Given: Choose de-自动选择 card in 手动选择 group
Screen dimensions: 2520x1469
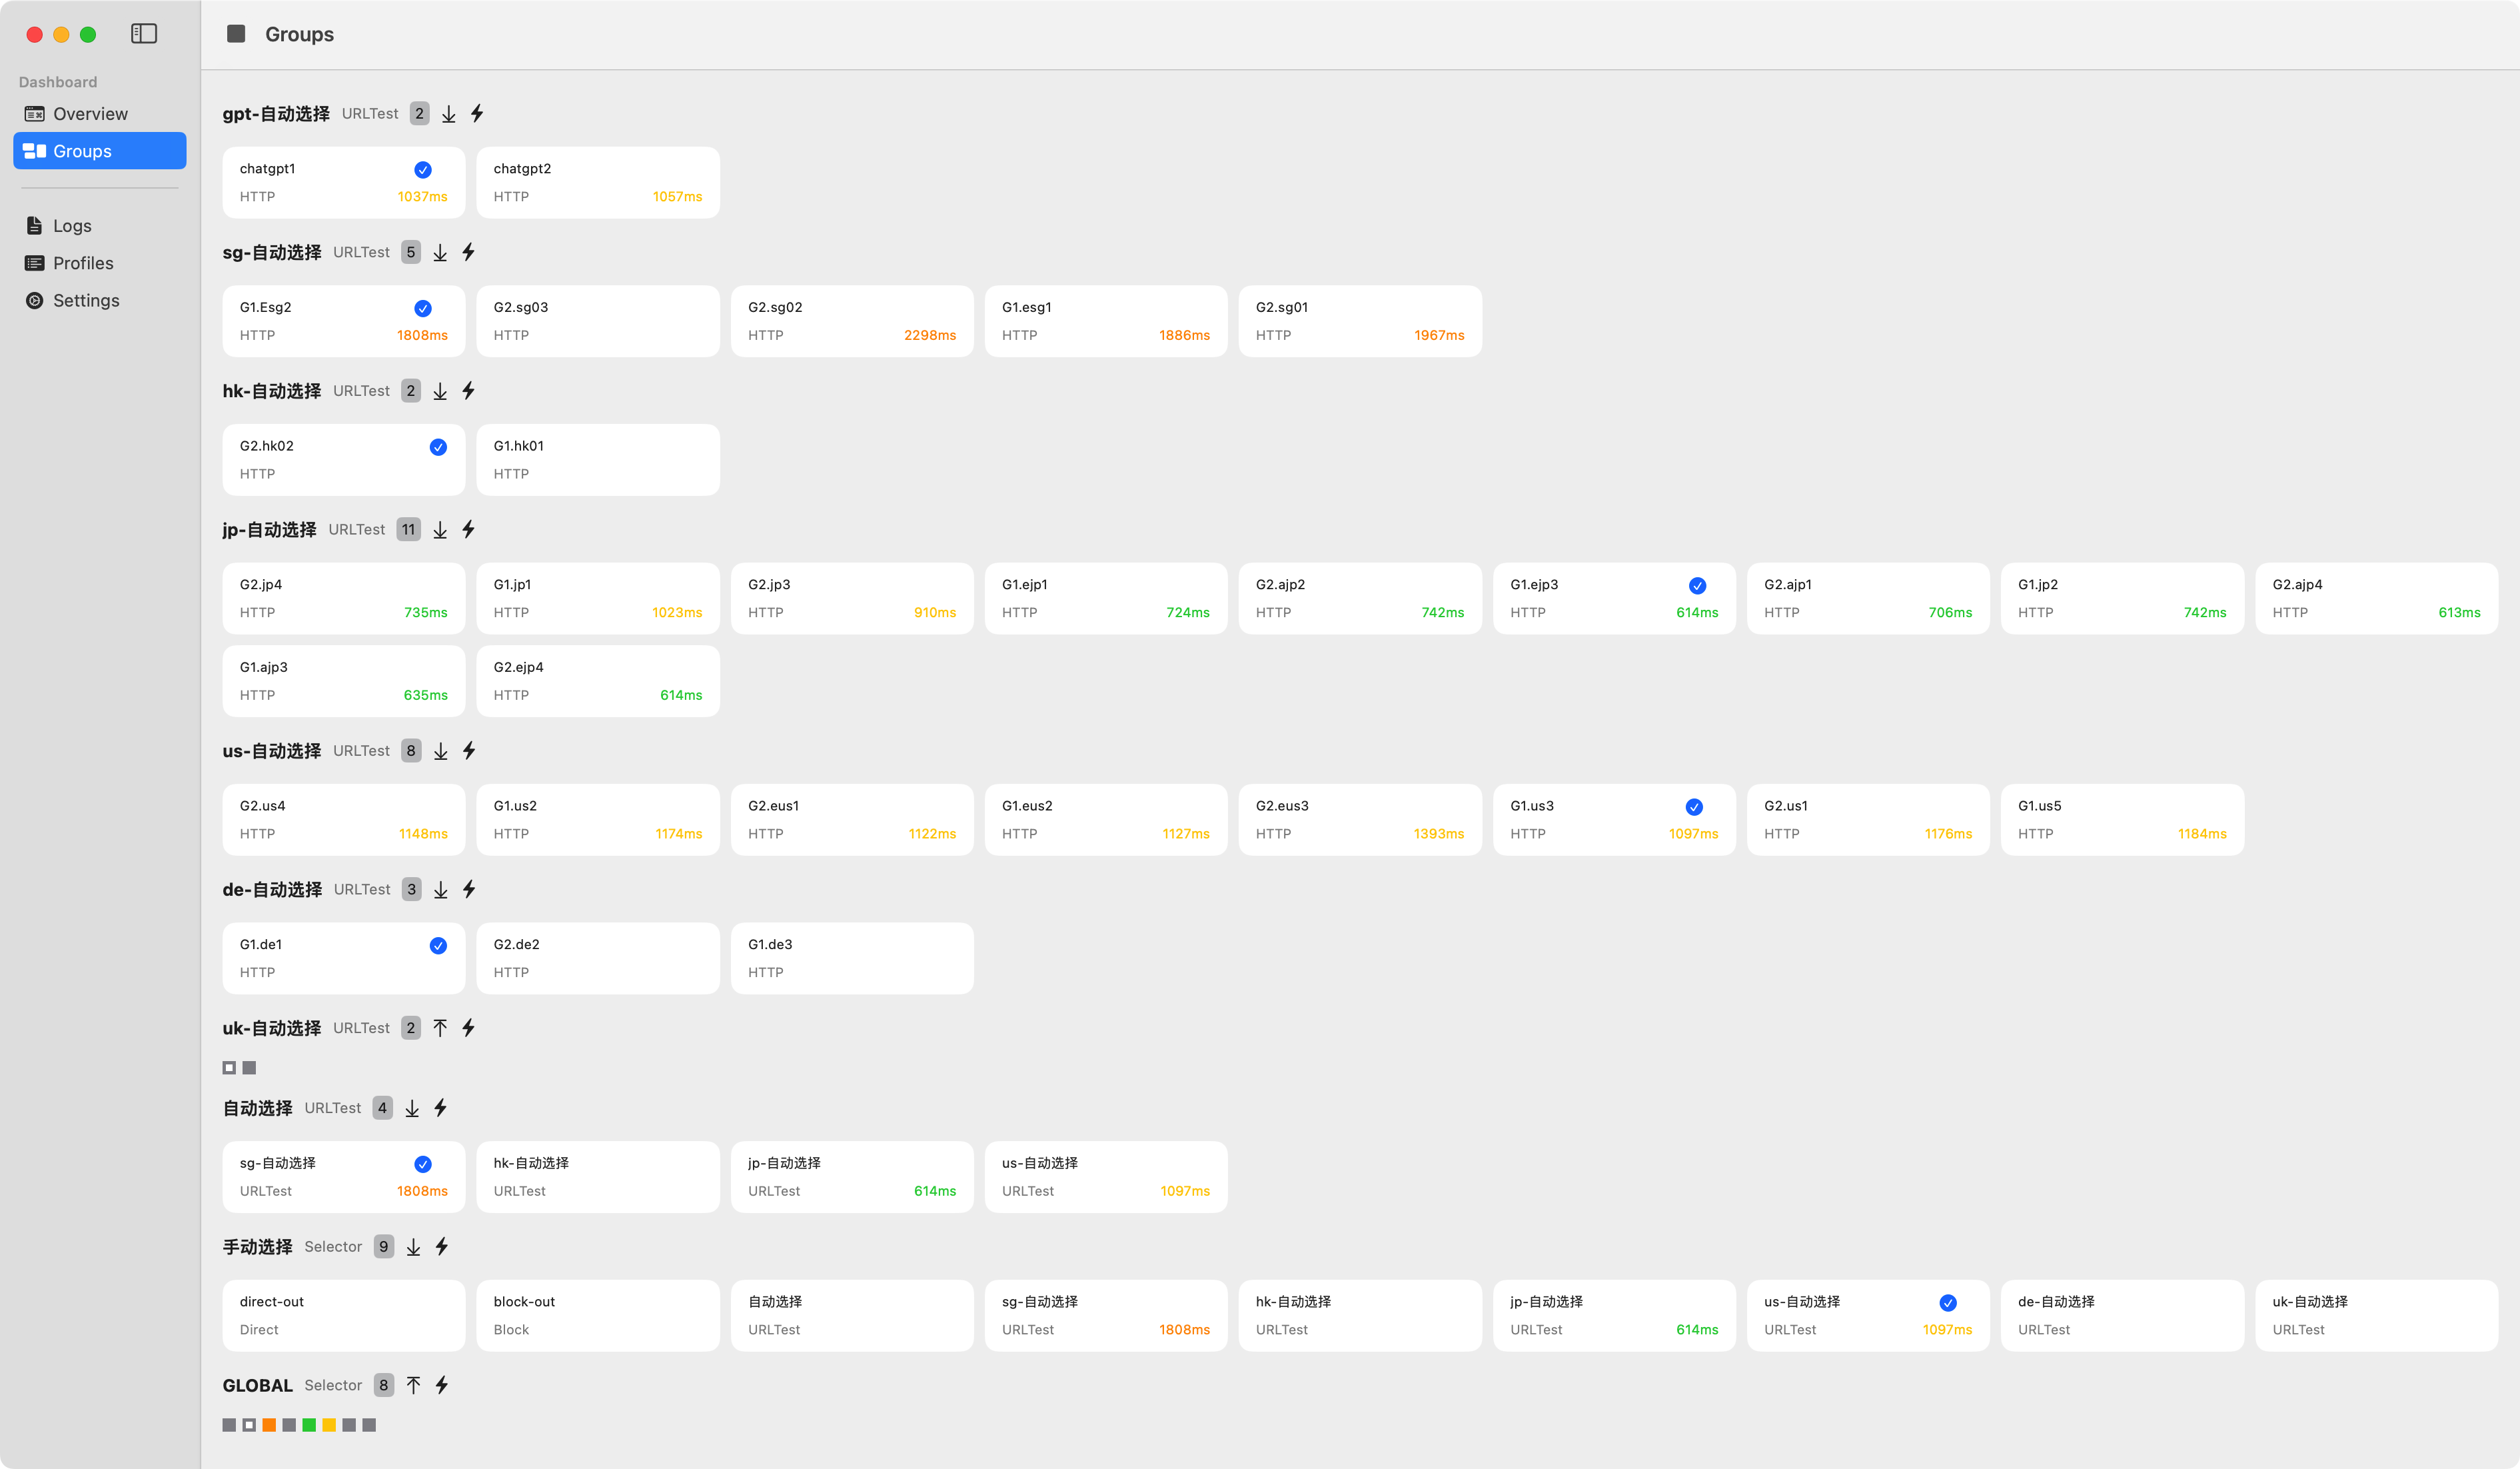Looking at the screenshot, I should (x=2123, y=1316).
